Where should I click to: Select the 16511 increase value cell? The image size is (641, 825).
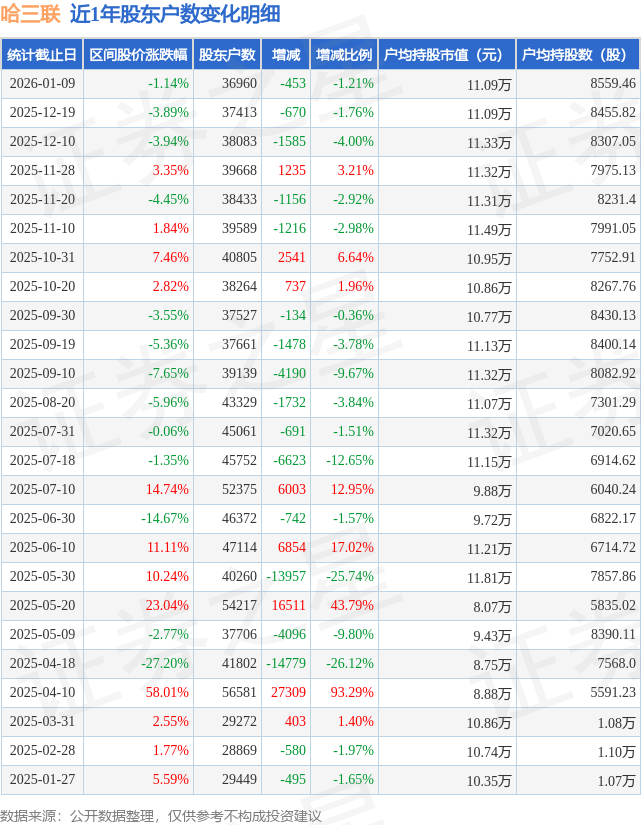point(289,605)
